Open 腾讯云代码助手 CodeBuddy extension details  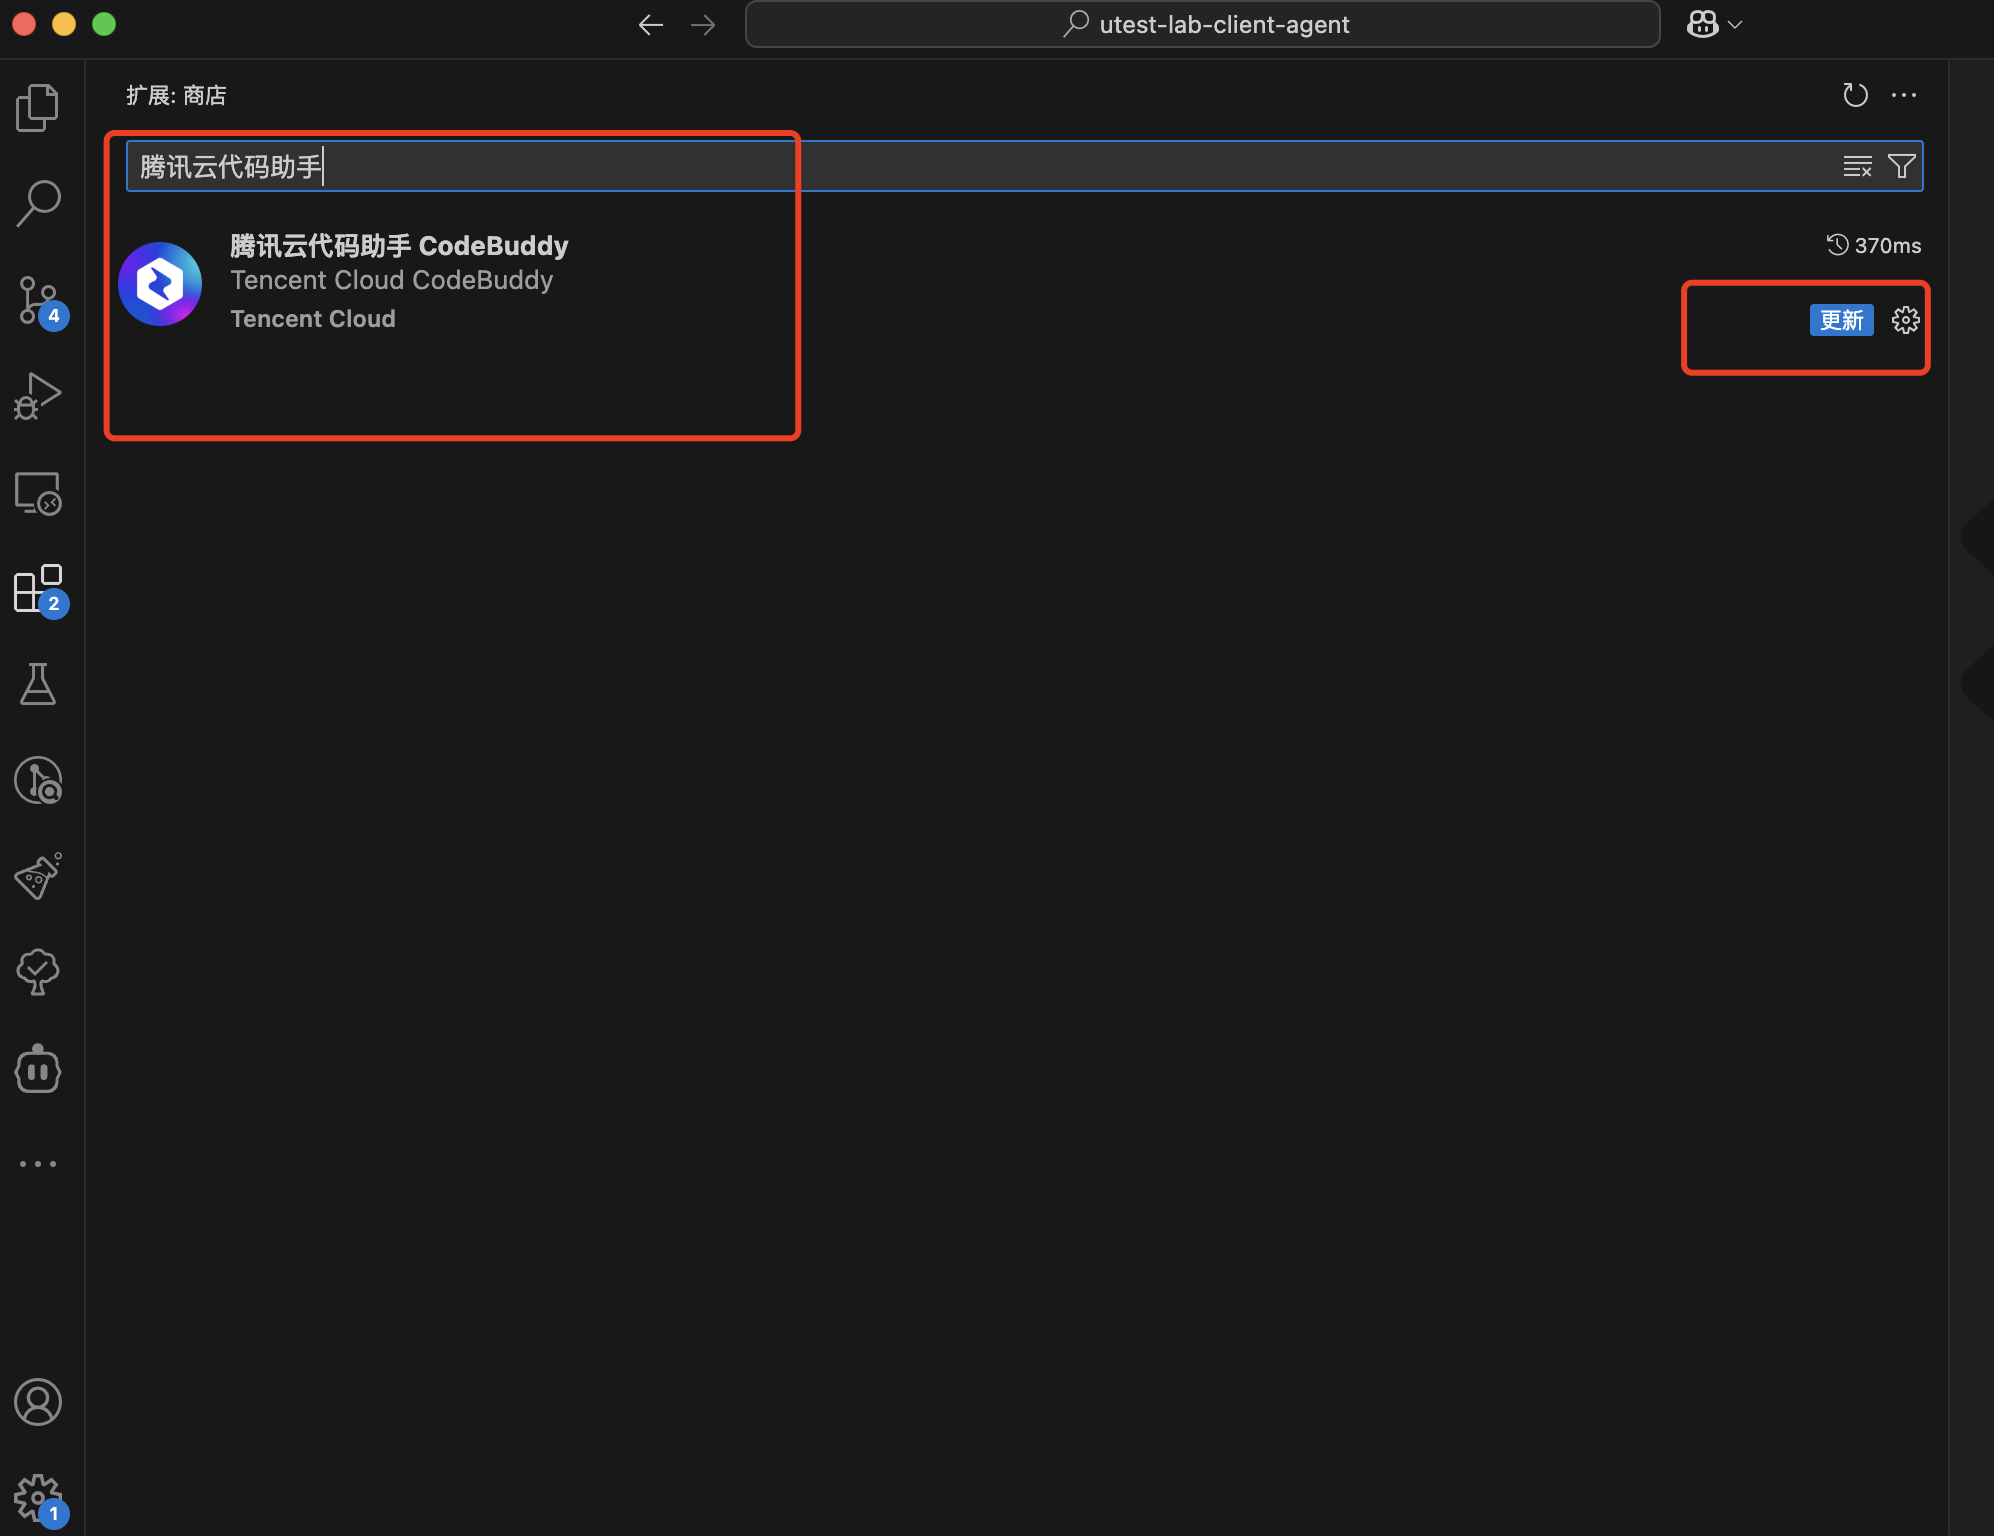click(x=399, y=246)
